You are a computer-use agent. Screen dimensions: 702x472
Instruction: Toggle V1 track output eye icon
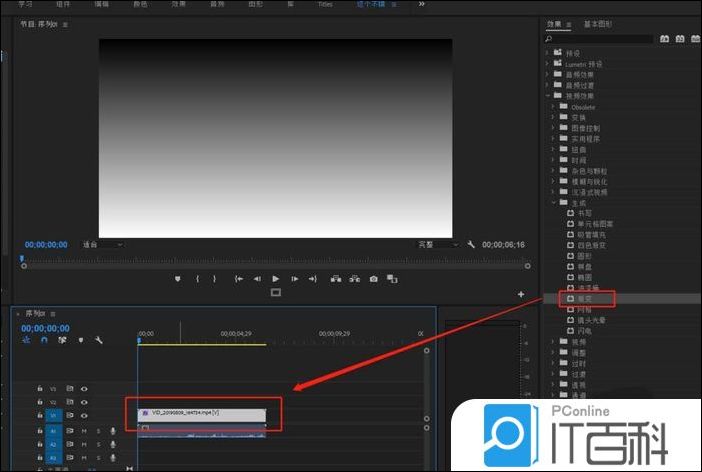[84, 415]
